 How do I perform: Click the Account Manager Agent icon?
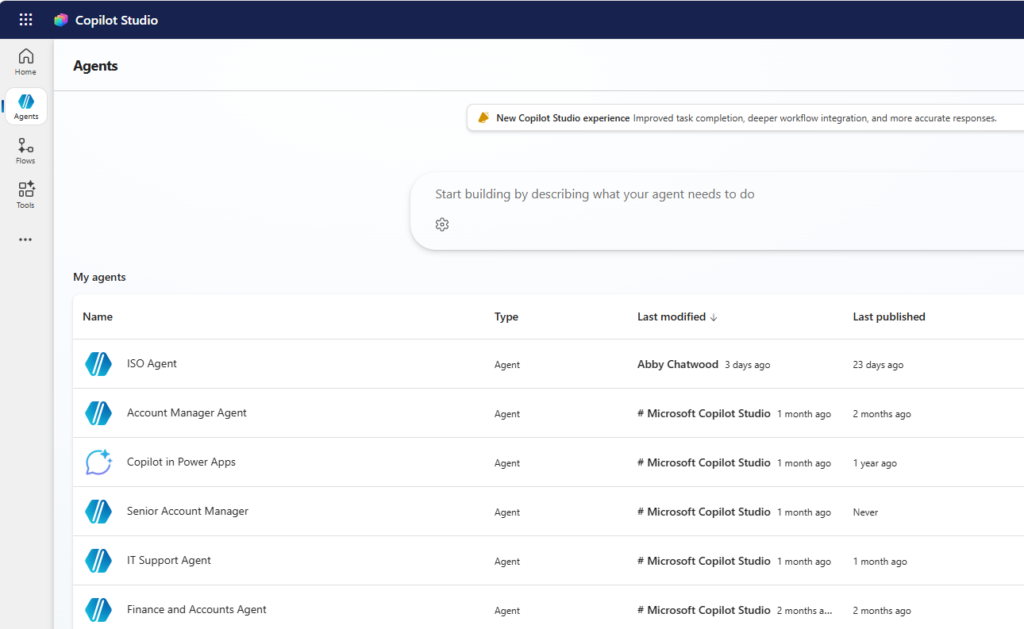pyautogui.click(x=98, y=413)
